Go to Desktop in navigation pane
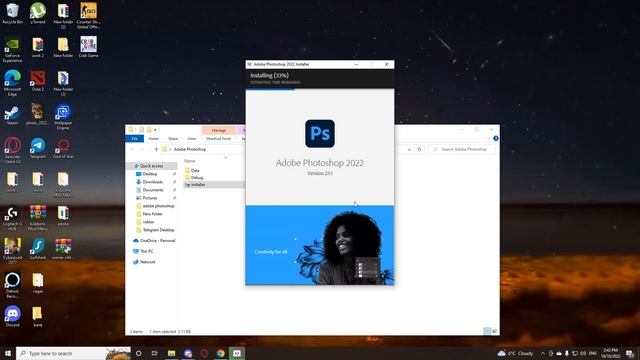Viewport: 640px width, 360px height. coord(150,174)
